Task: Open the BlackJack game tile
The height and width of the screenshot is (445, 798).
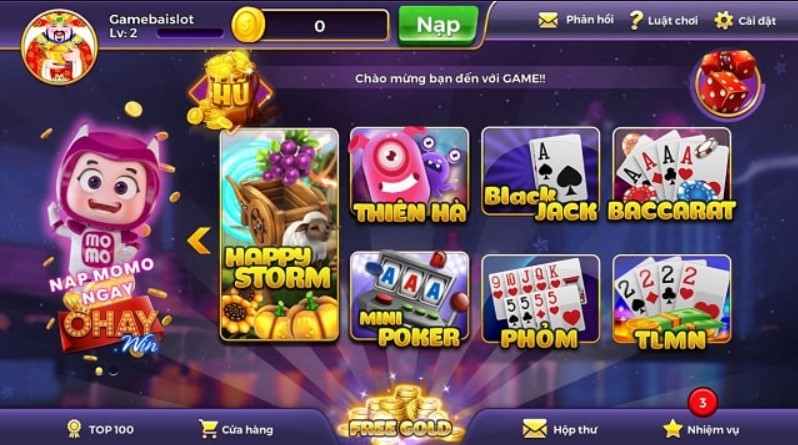Action: coord(540,174)
